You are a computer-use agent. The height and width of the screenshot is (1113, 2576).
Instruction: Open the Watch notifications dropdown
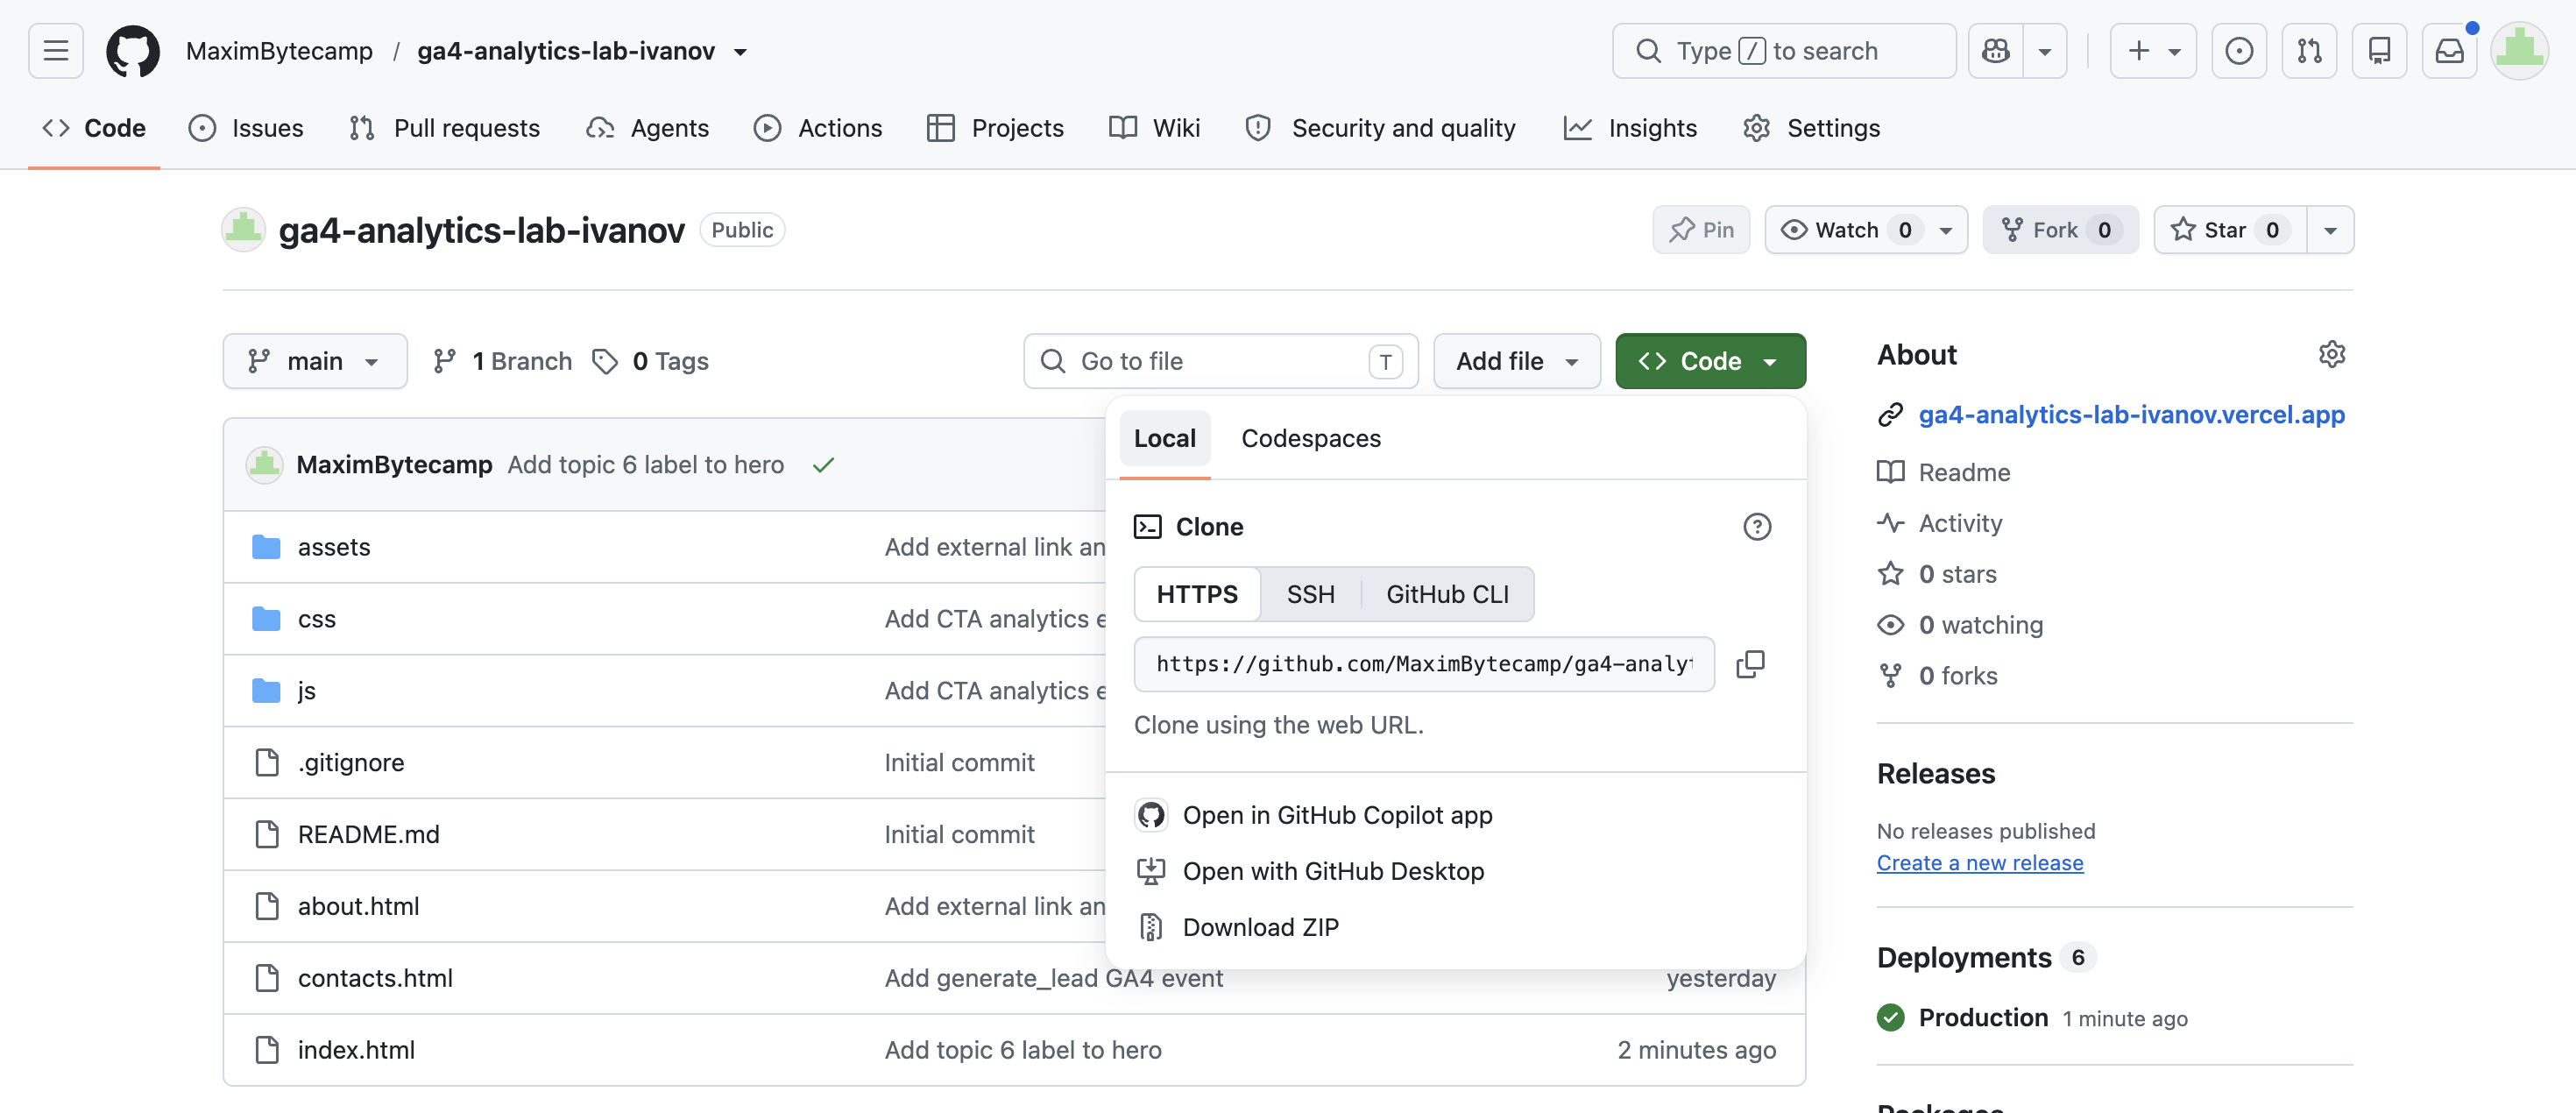1866,230
